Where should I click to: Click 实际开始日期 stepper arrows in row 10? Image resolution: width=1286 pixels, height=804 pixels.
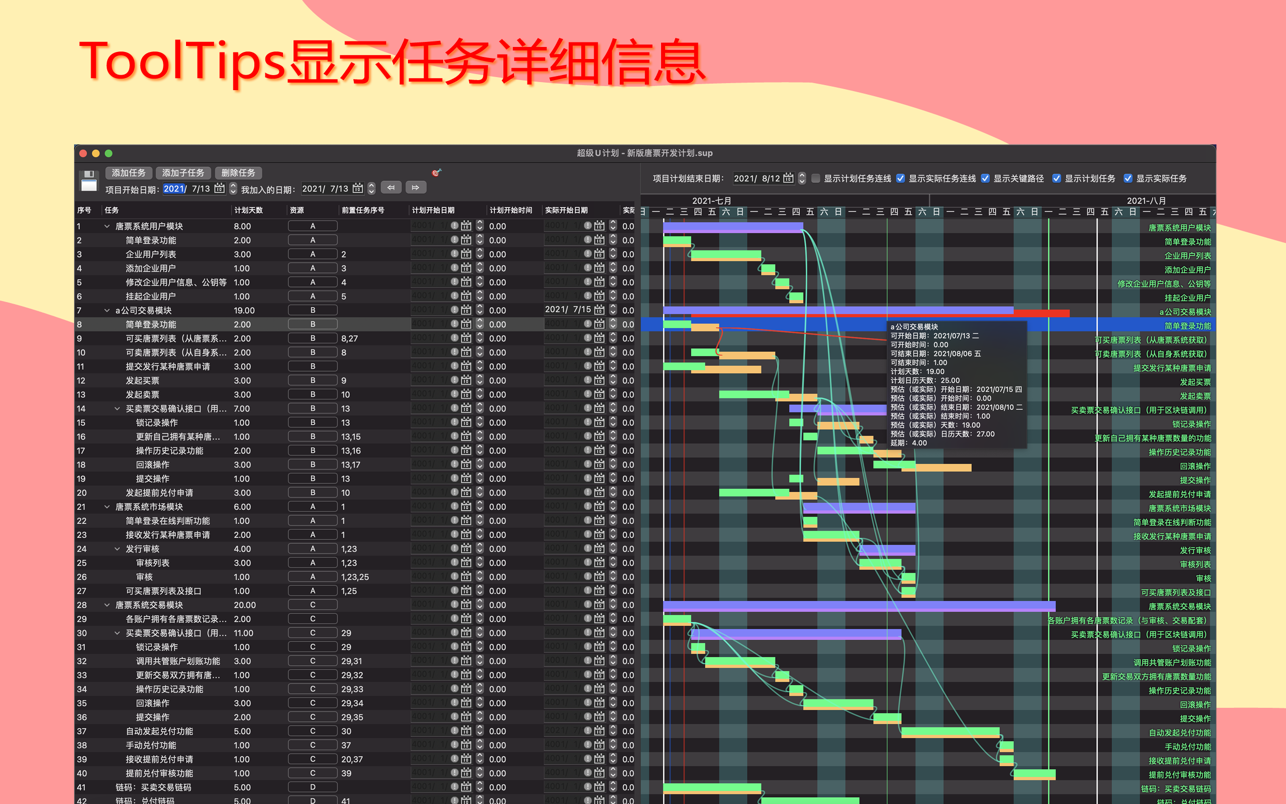[612, 352]
